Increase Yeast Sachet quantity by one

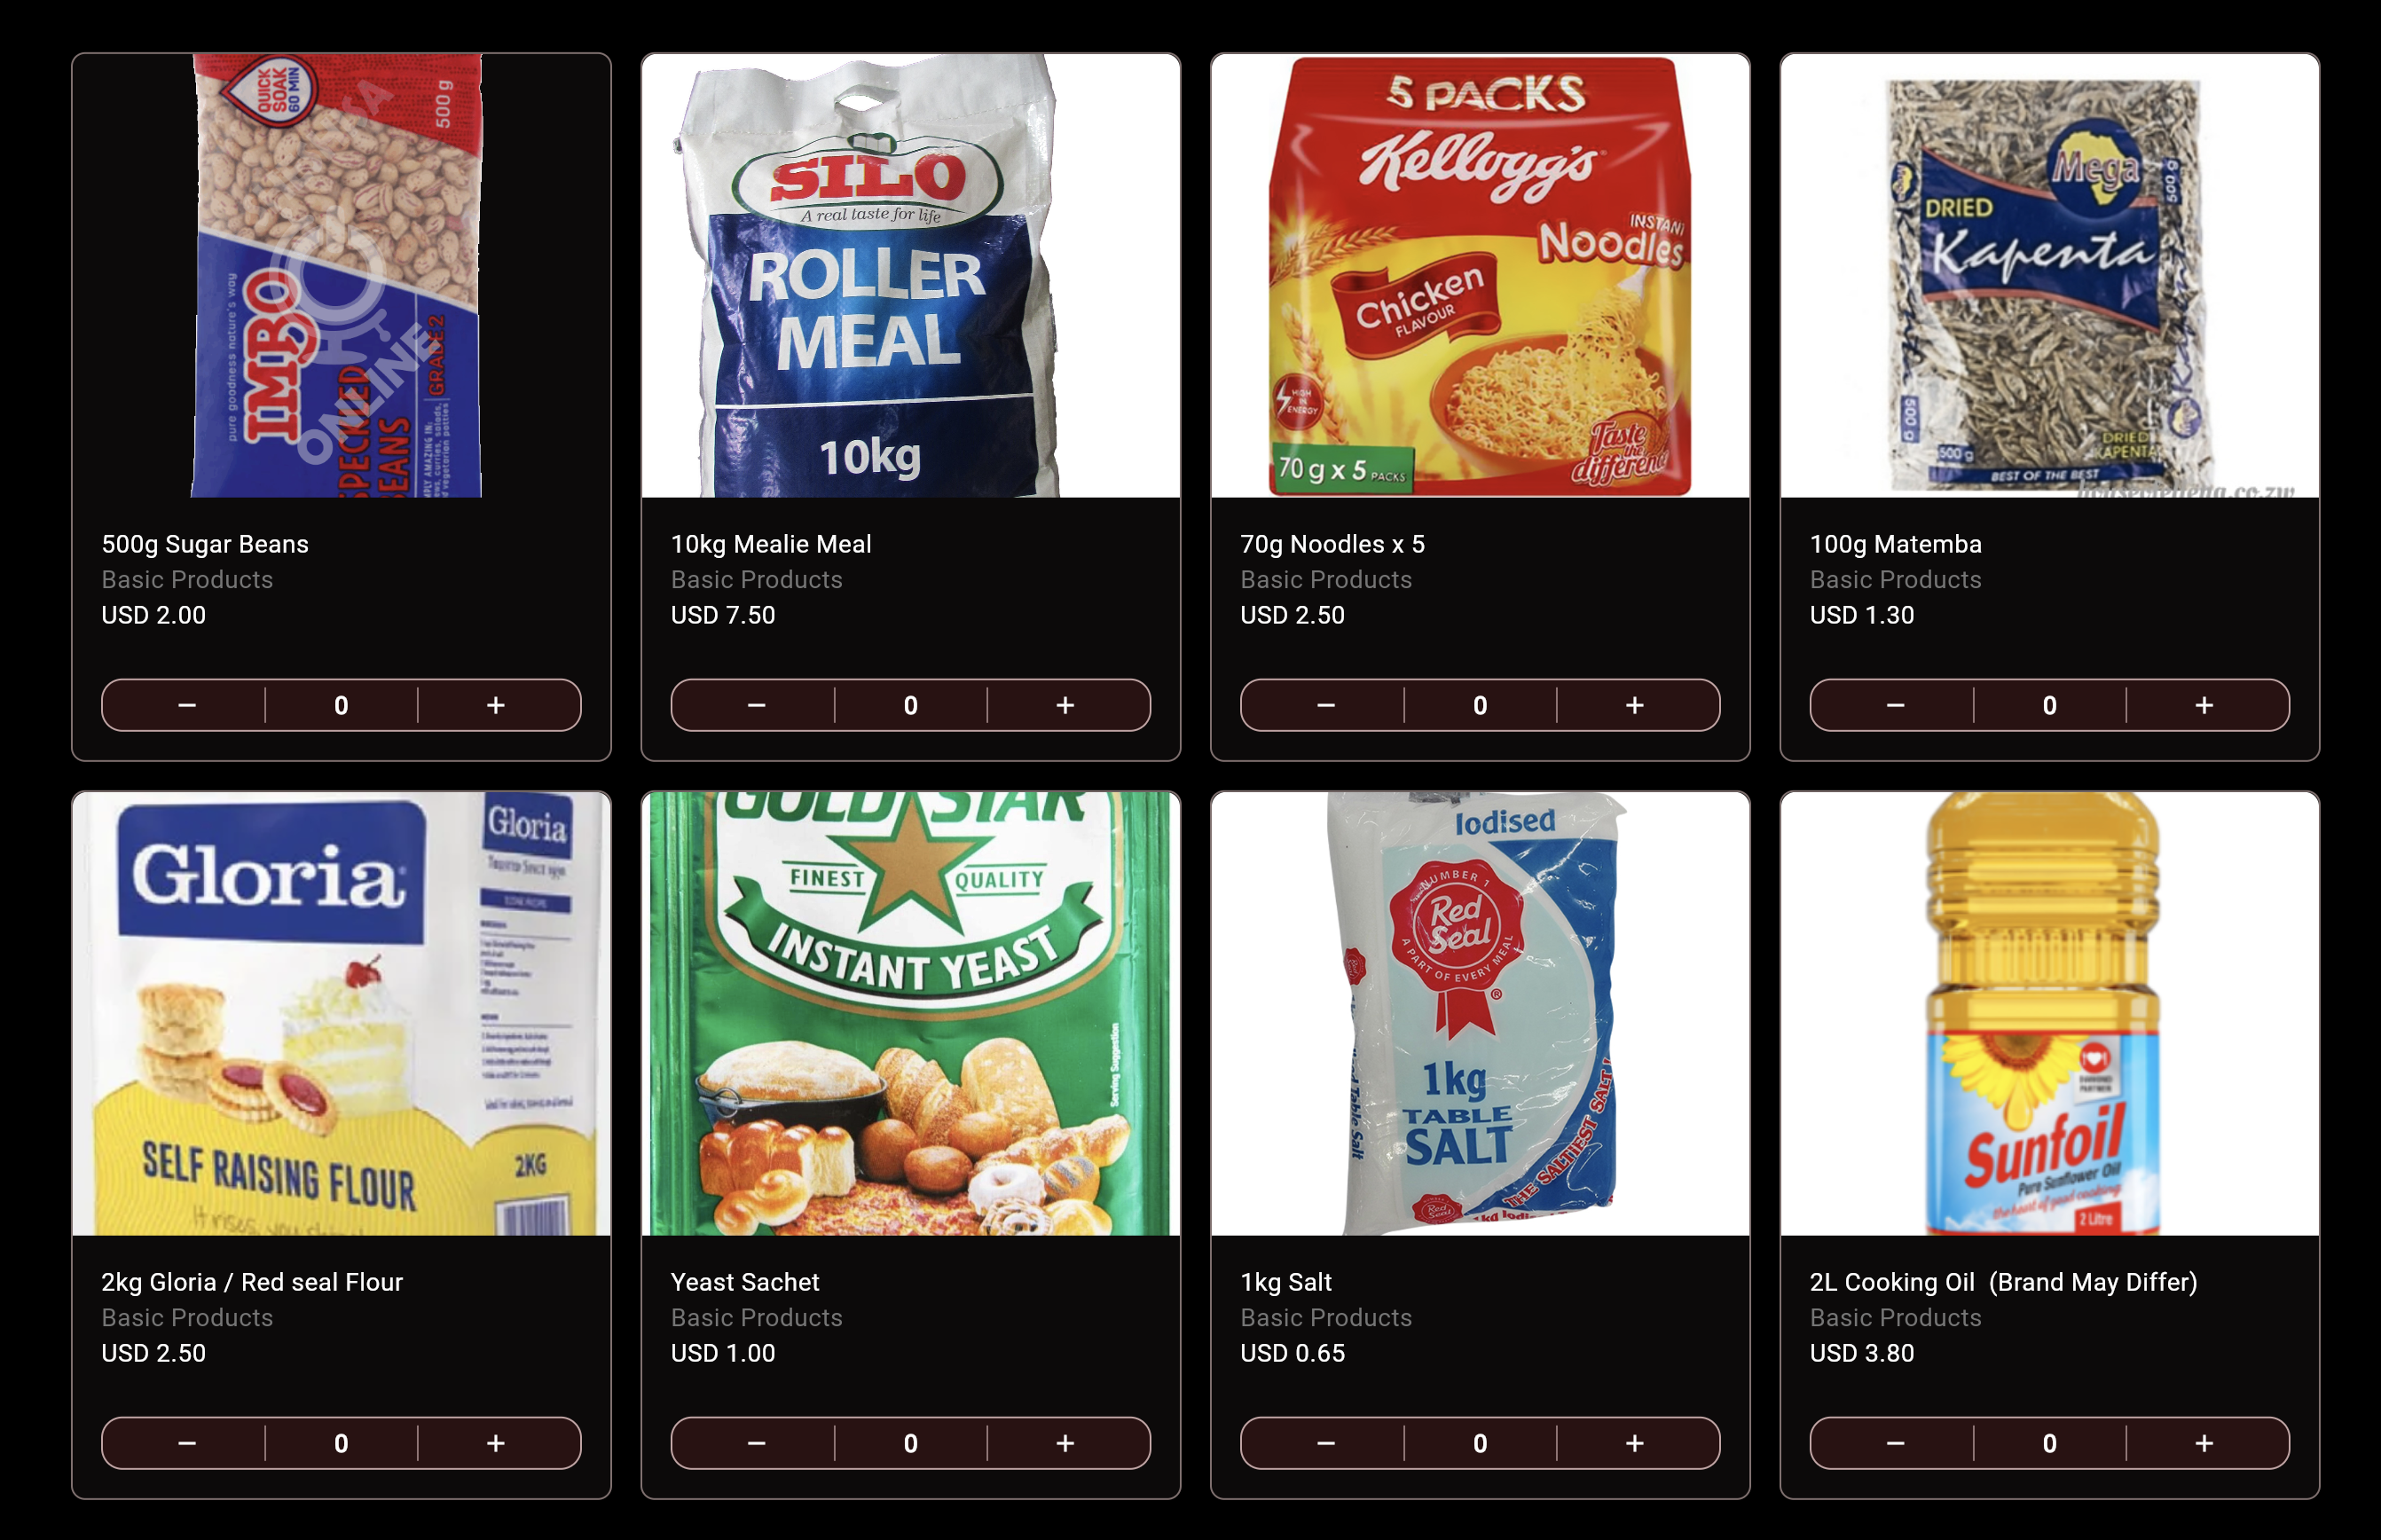[1065, 1443]
